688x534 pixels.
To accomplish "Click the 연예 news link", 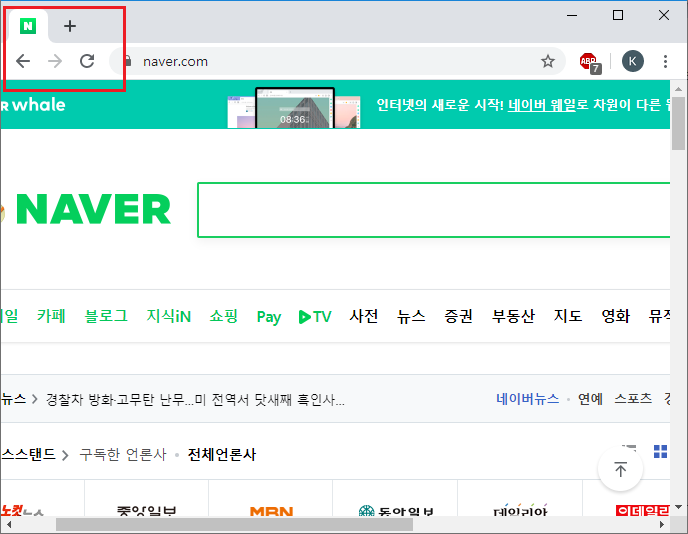I will point(590,399).
